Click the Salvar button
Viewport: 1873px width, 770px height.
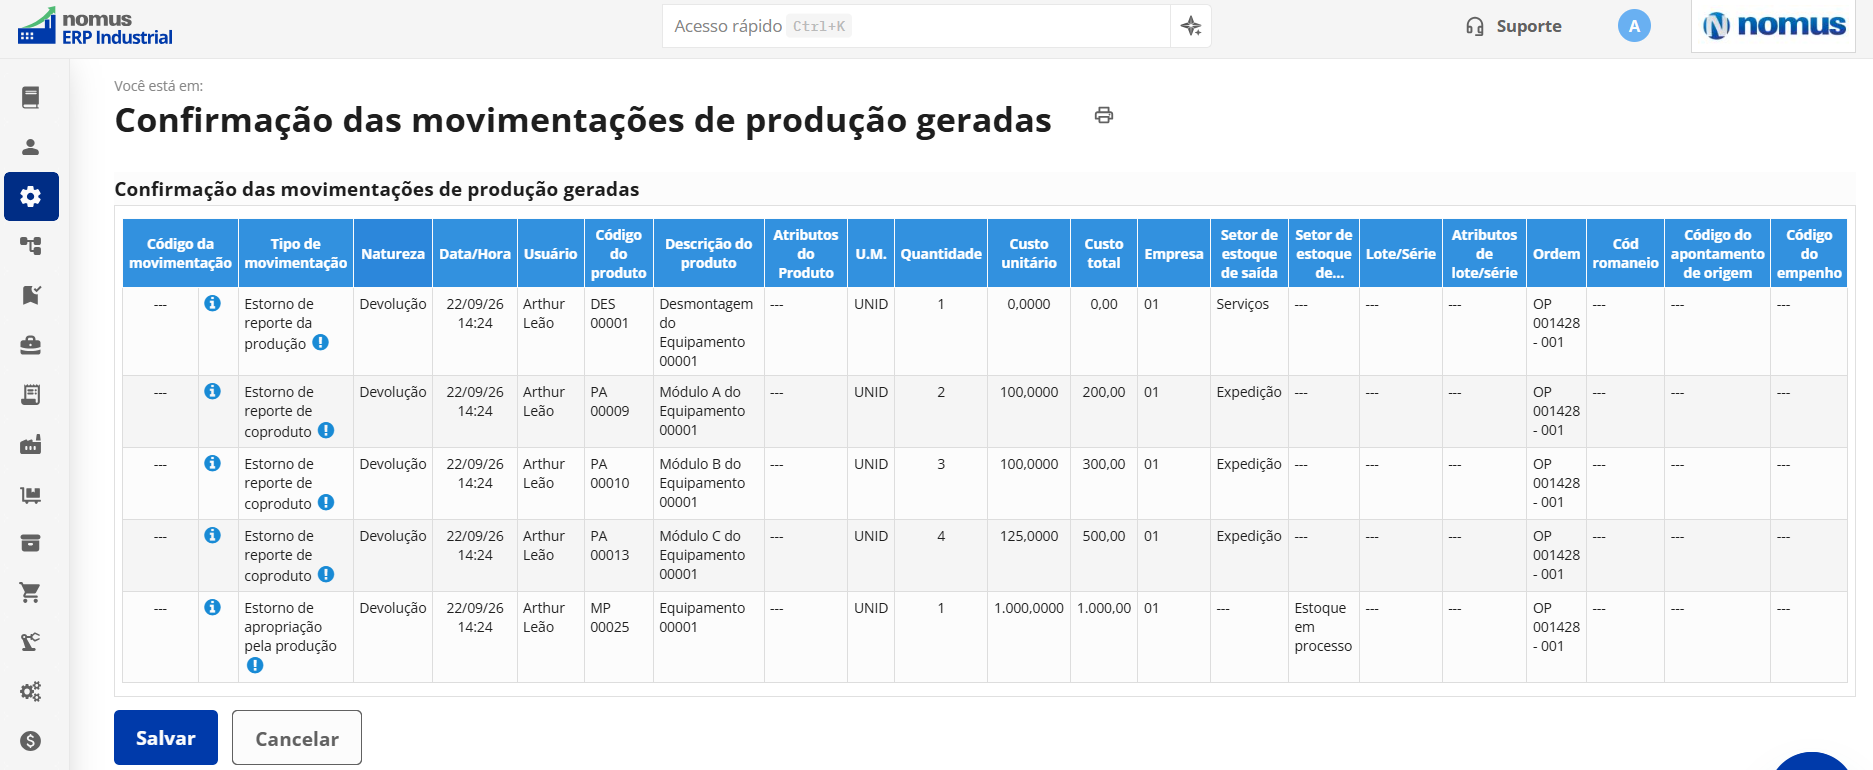pyautogui.click(x=166, y=738)
